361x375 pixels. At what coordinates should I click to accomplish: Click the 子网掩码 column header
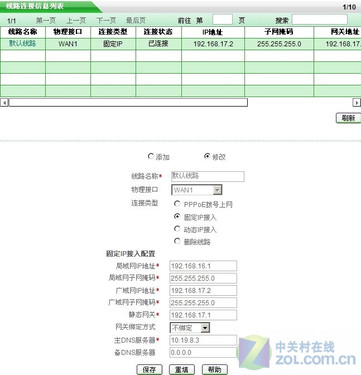(279, 32)
